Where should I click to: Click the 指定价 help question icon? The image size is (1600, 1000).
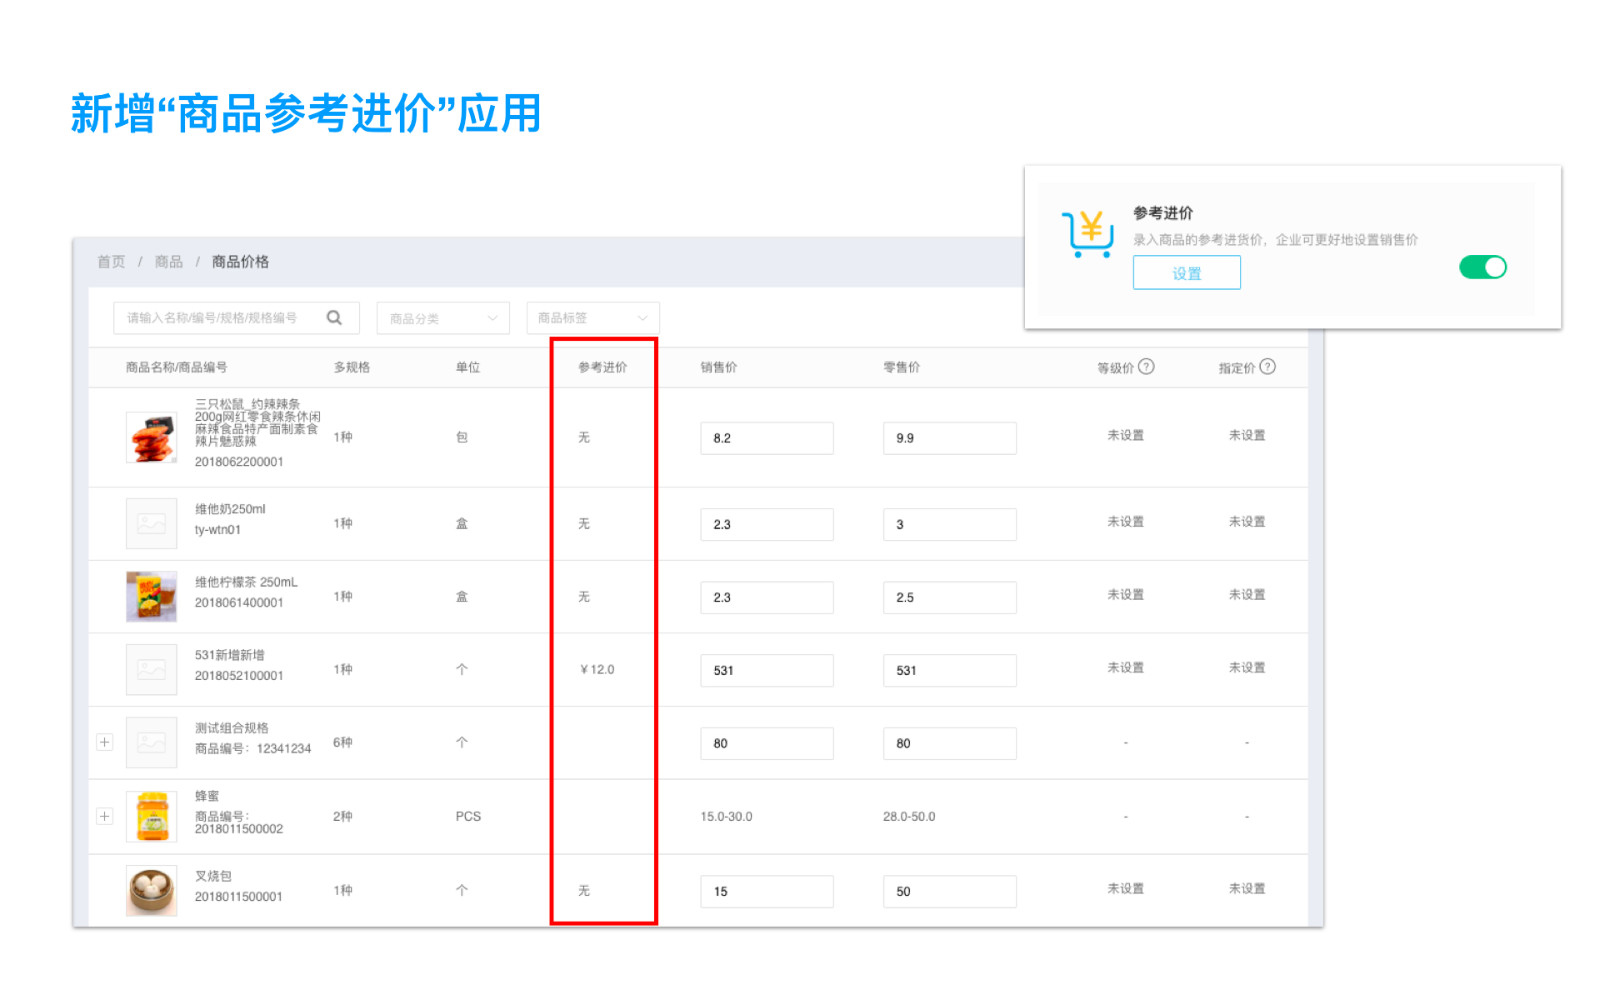click(1267, 367)
